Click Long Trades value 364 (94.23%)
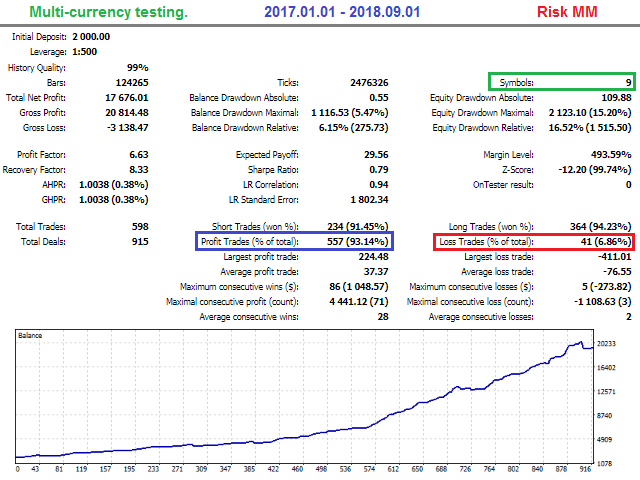Image resolution: width=640 pixels, height=480 pixels. click(600, 227)
